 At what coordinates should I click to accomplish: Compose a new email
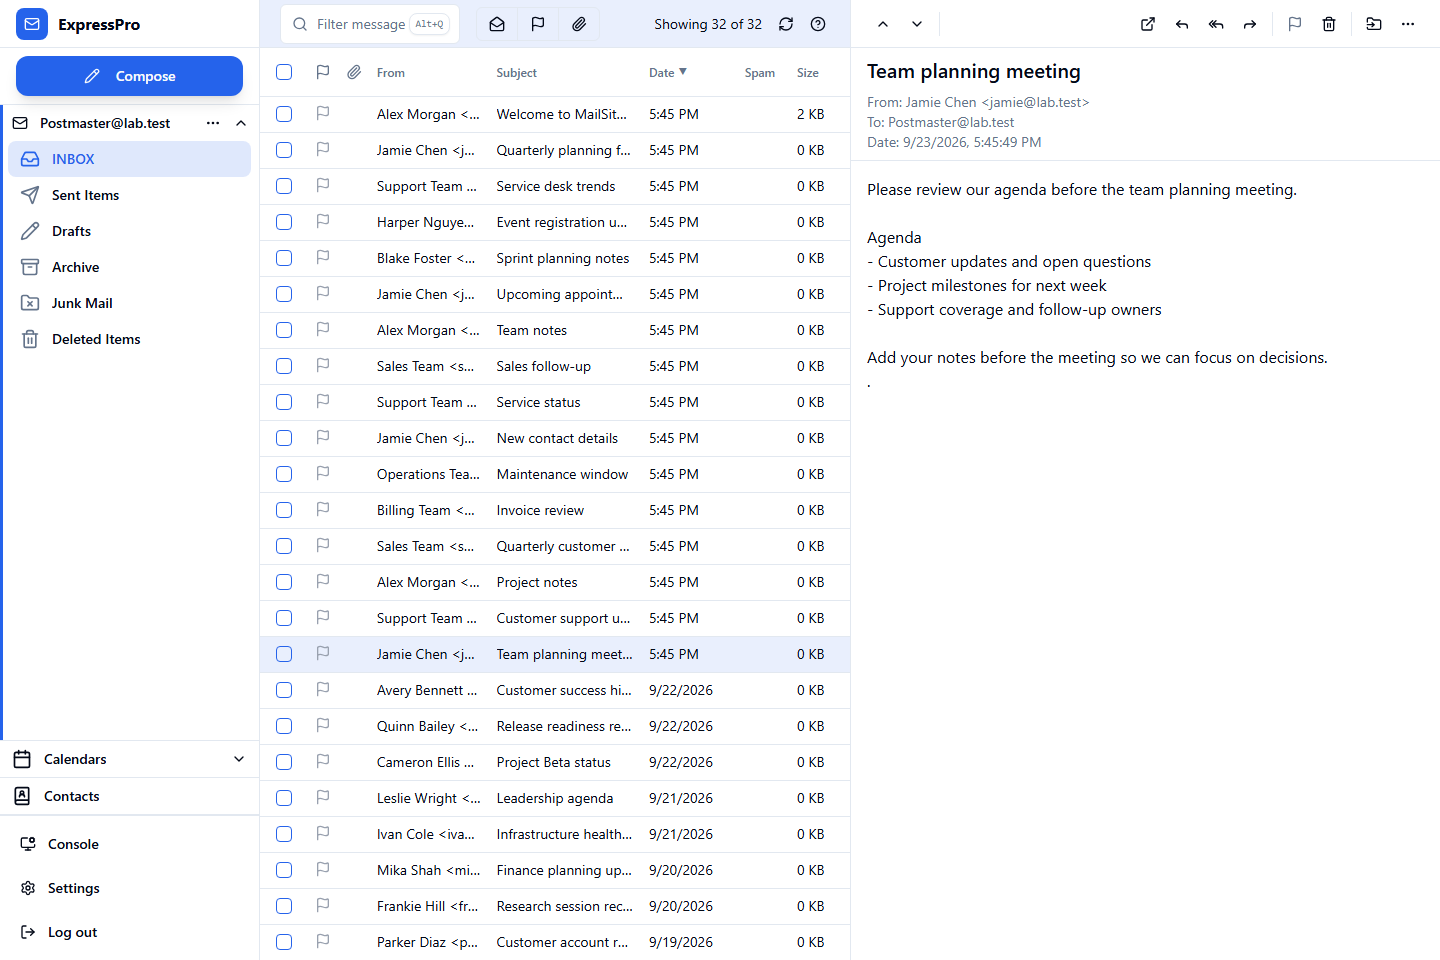click(129, 76)
